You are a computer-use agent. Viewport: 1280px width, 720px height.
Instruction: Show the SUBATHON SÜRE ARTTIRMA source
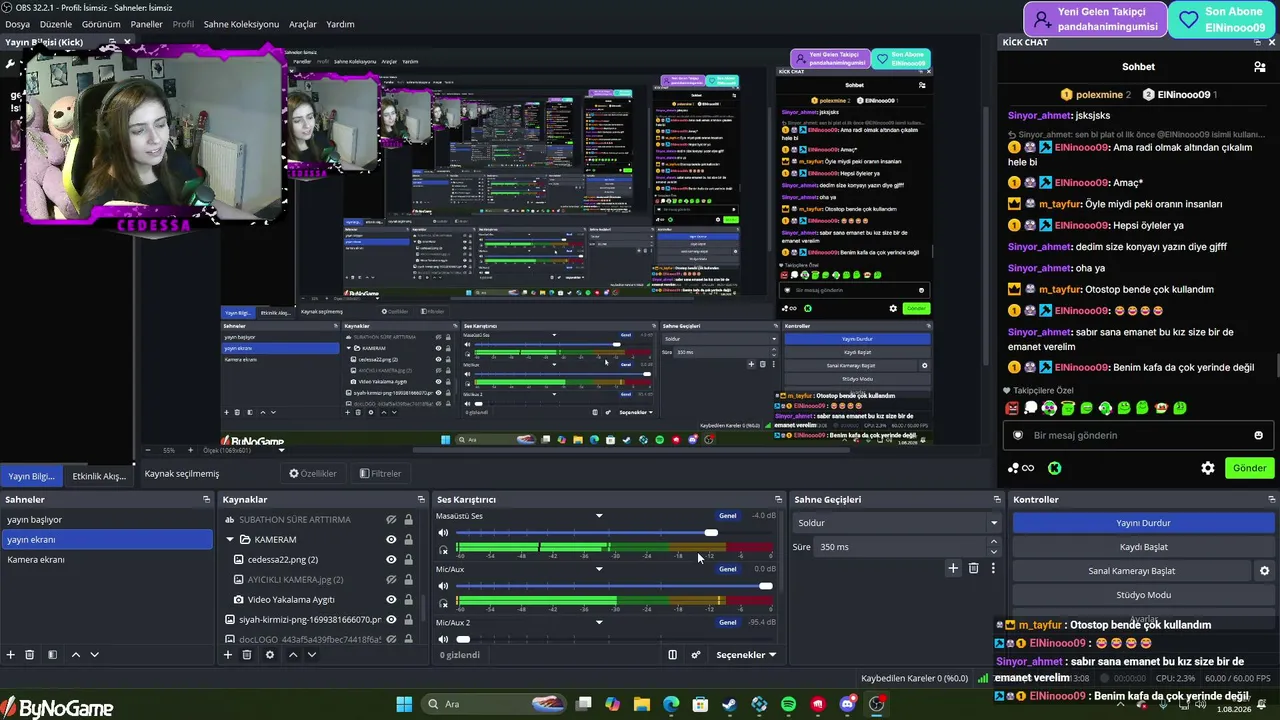(x=392, y=520)
